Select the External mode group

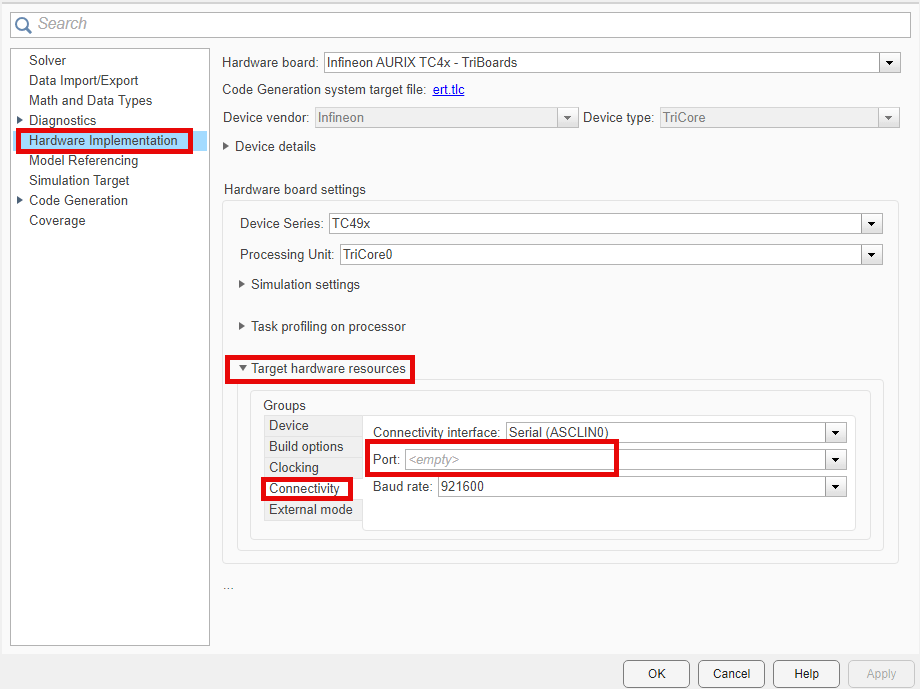pos(313,509)
